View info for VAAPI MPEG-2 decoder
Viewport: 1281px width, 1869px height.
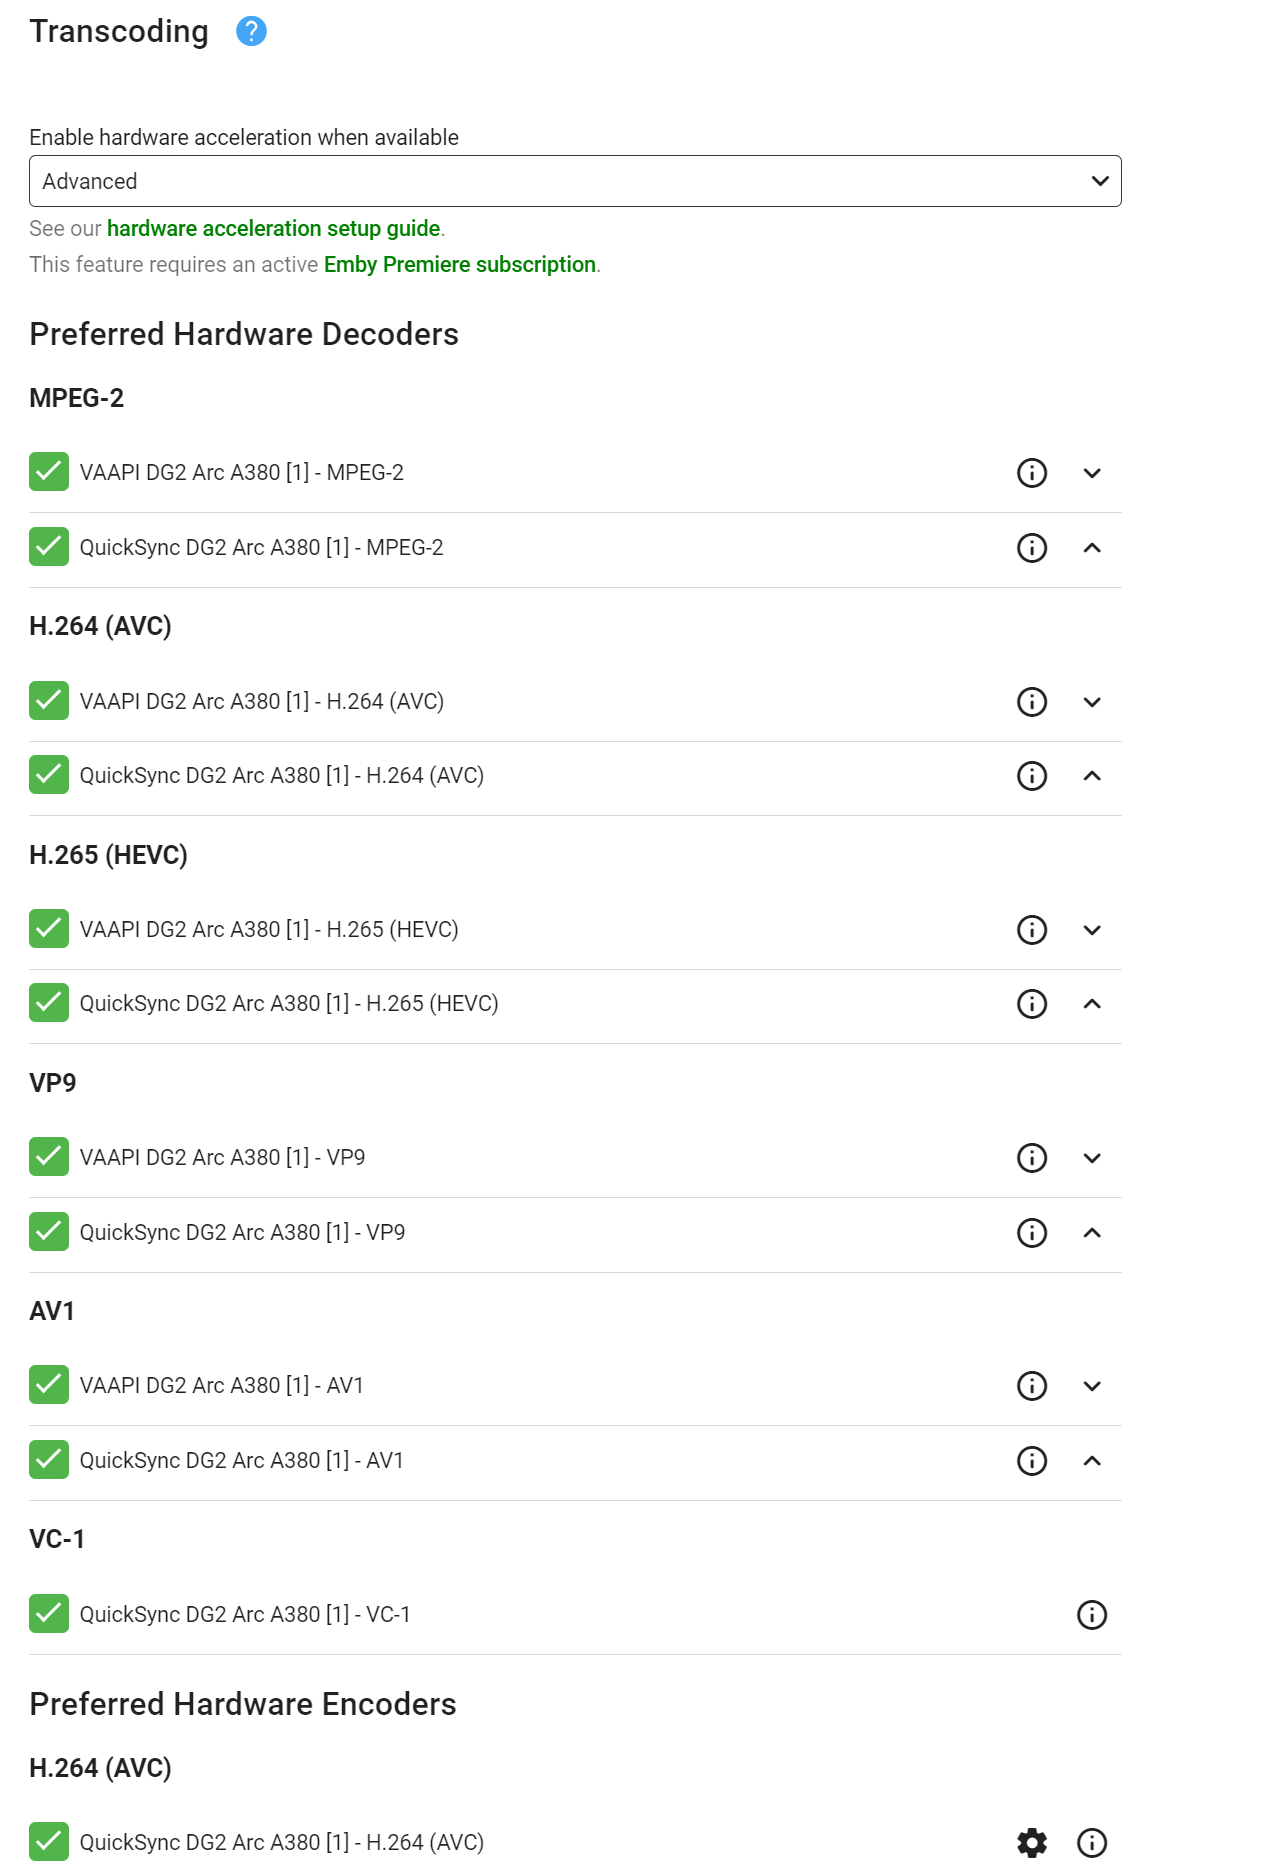tap(1031, 473)
